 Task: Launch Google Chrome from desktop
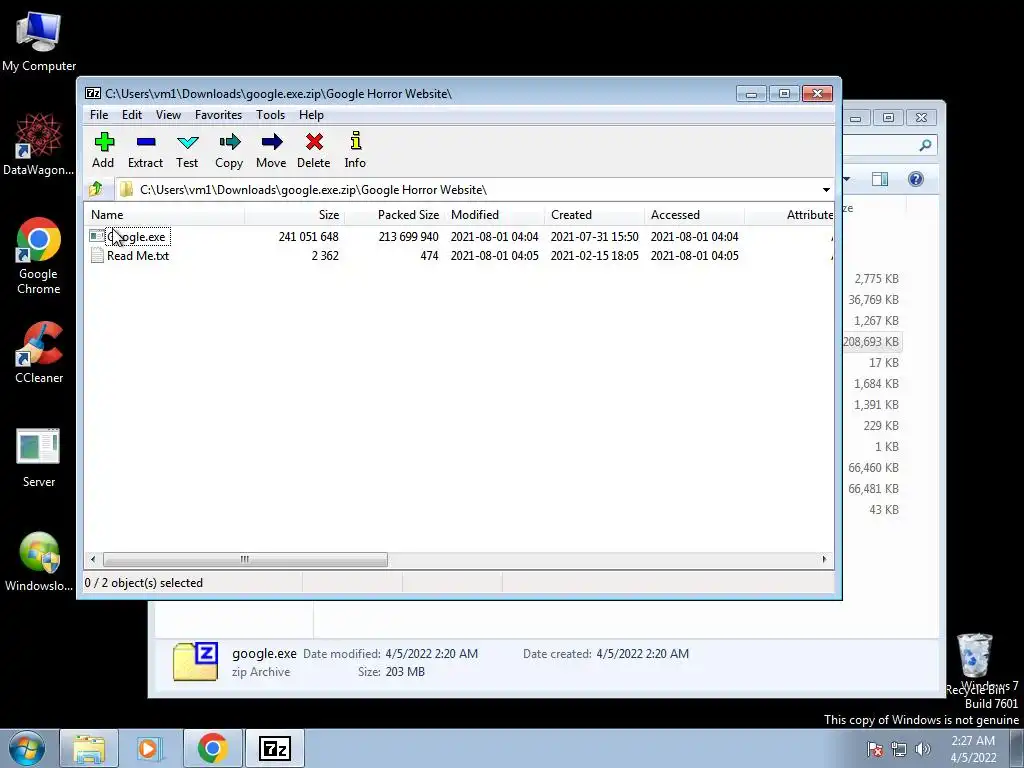39,255
